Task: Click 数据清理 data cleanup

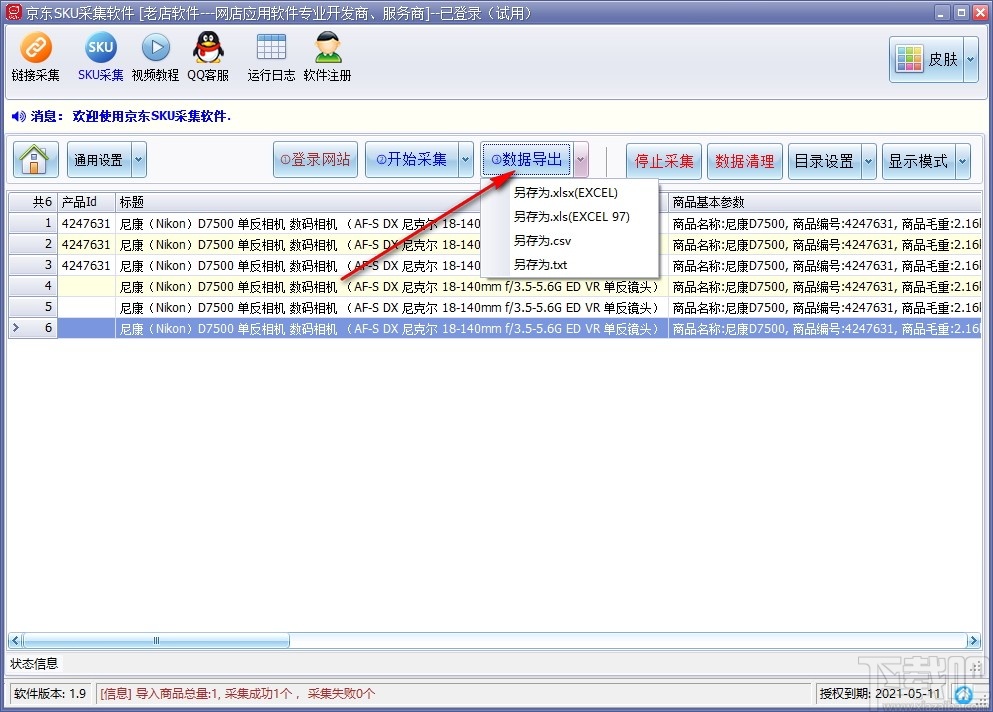Action: [x=745, y=161]
